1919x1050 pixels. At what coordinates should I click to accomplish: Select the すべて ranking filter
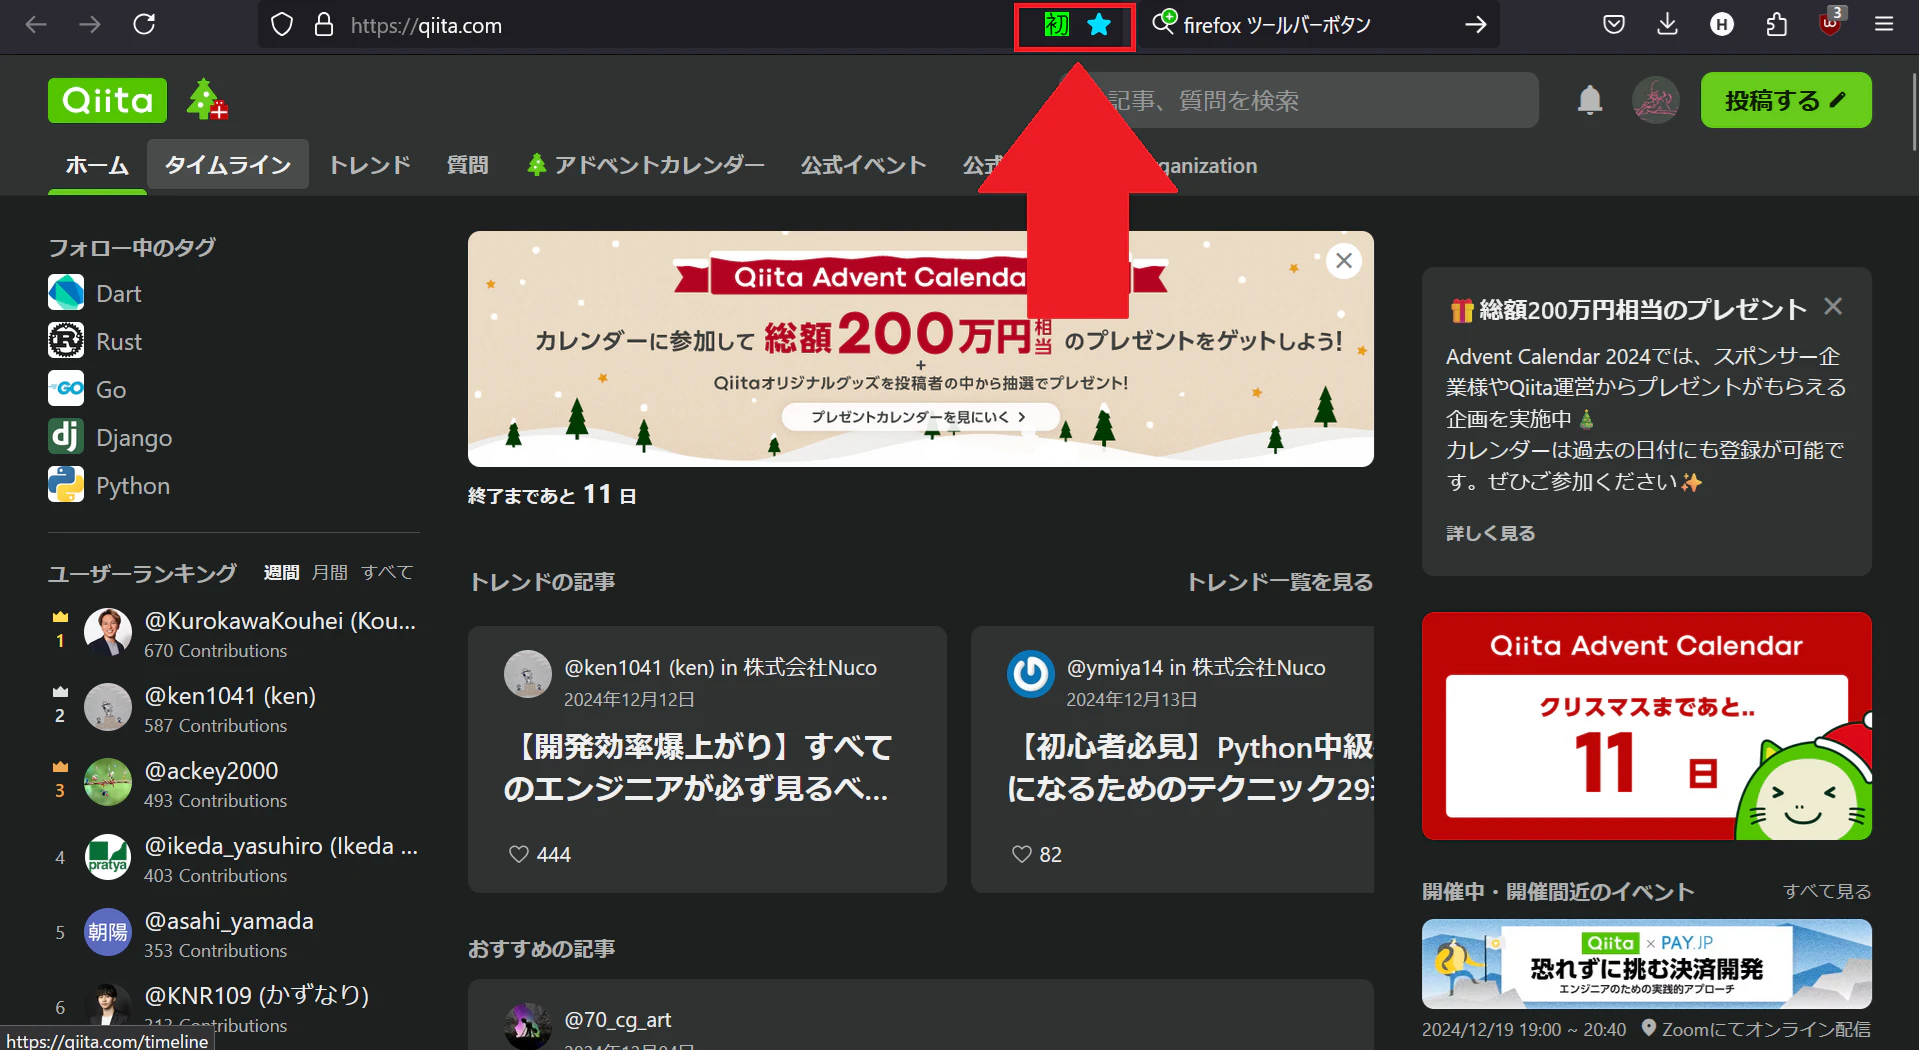(387, 573)
